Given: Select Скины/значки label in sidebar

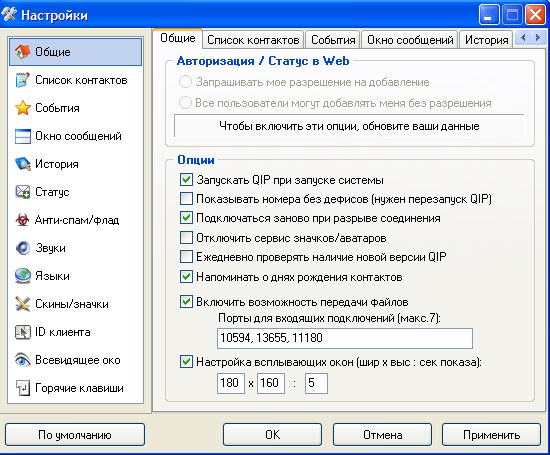Looking at the screenshot, I should [72, 304].
